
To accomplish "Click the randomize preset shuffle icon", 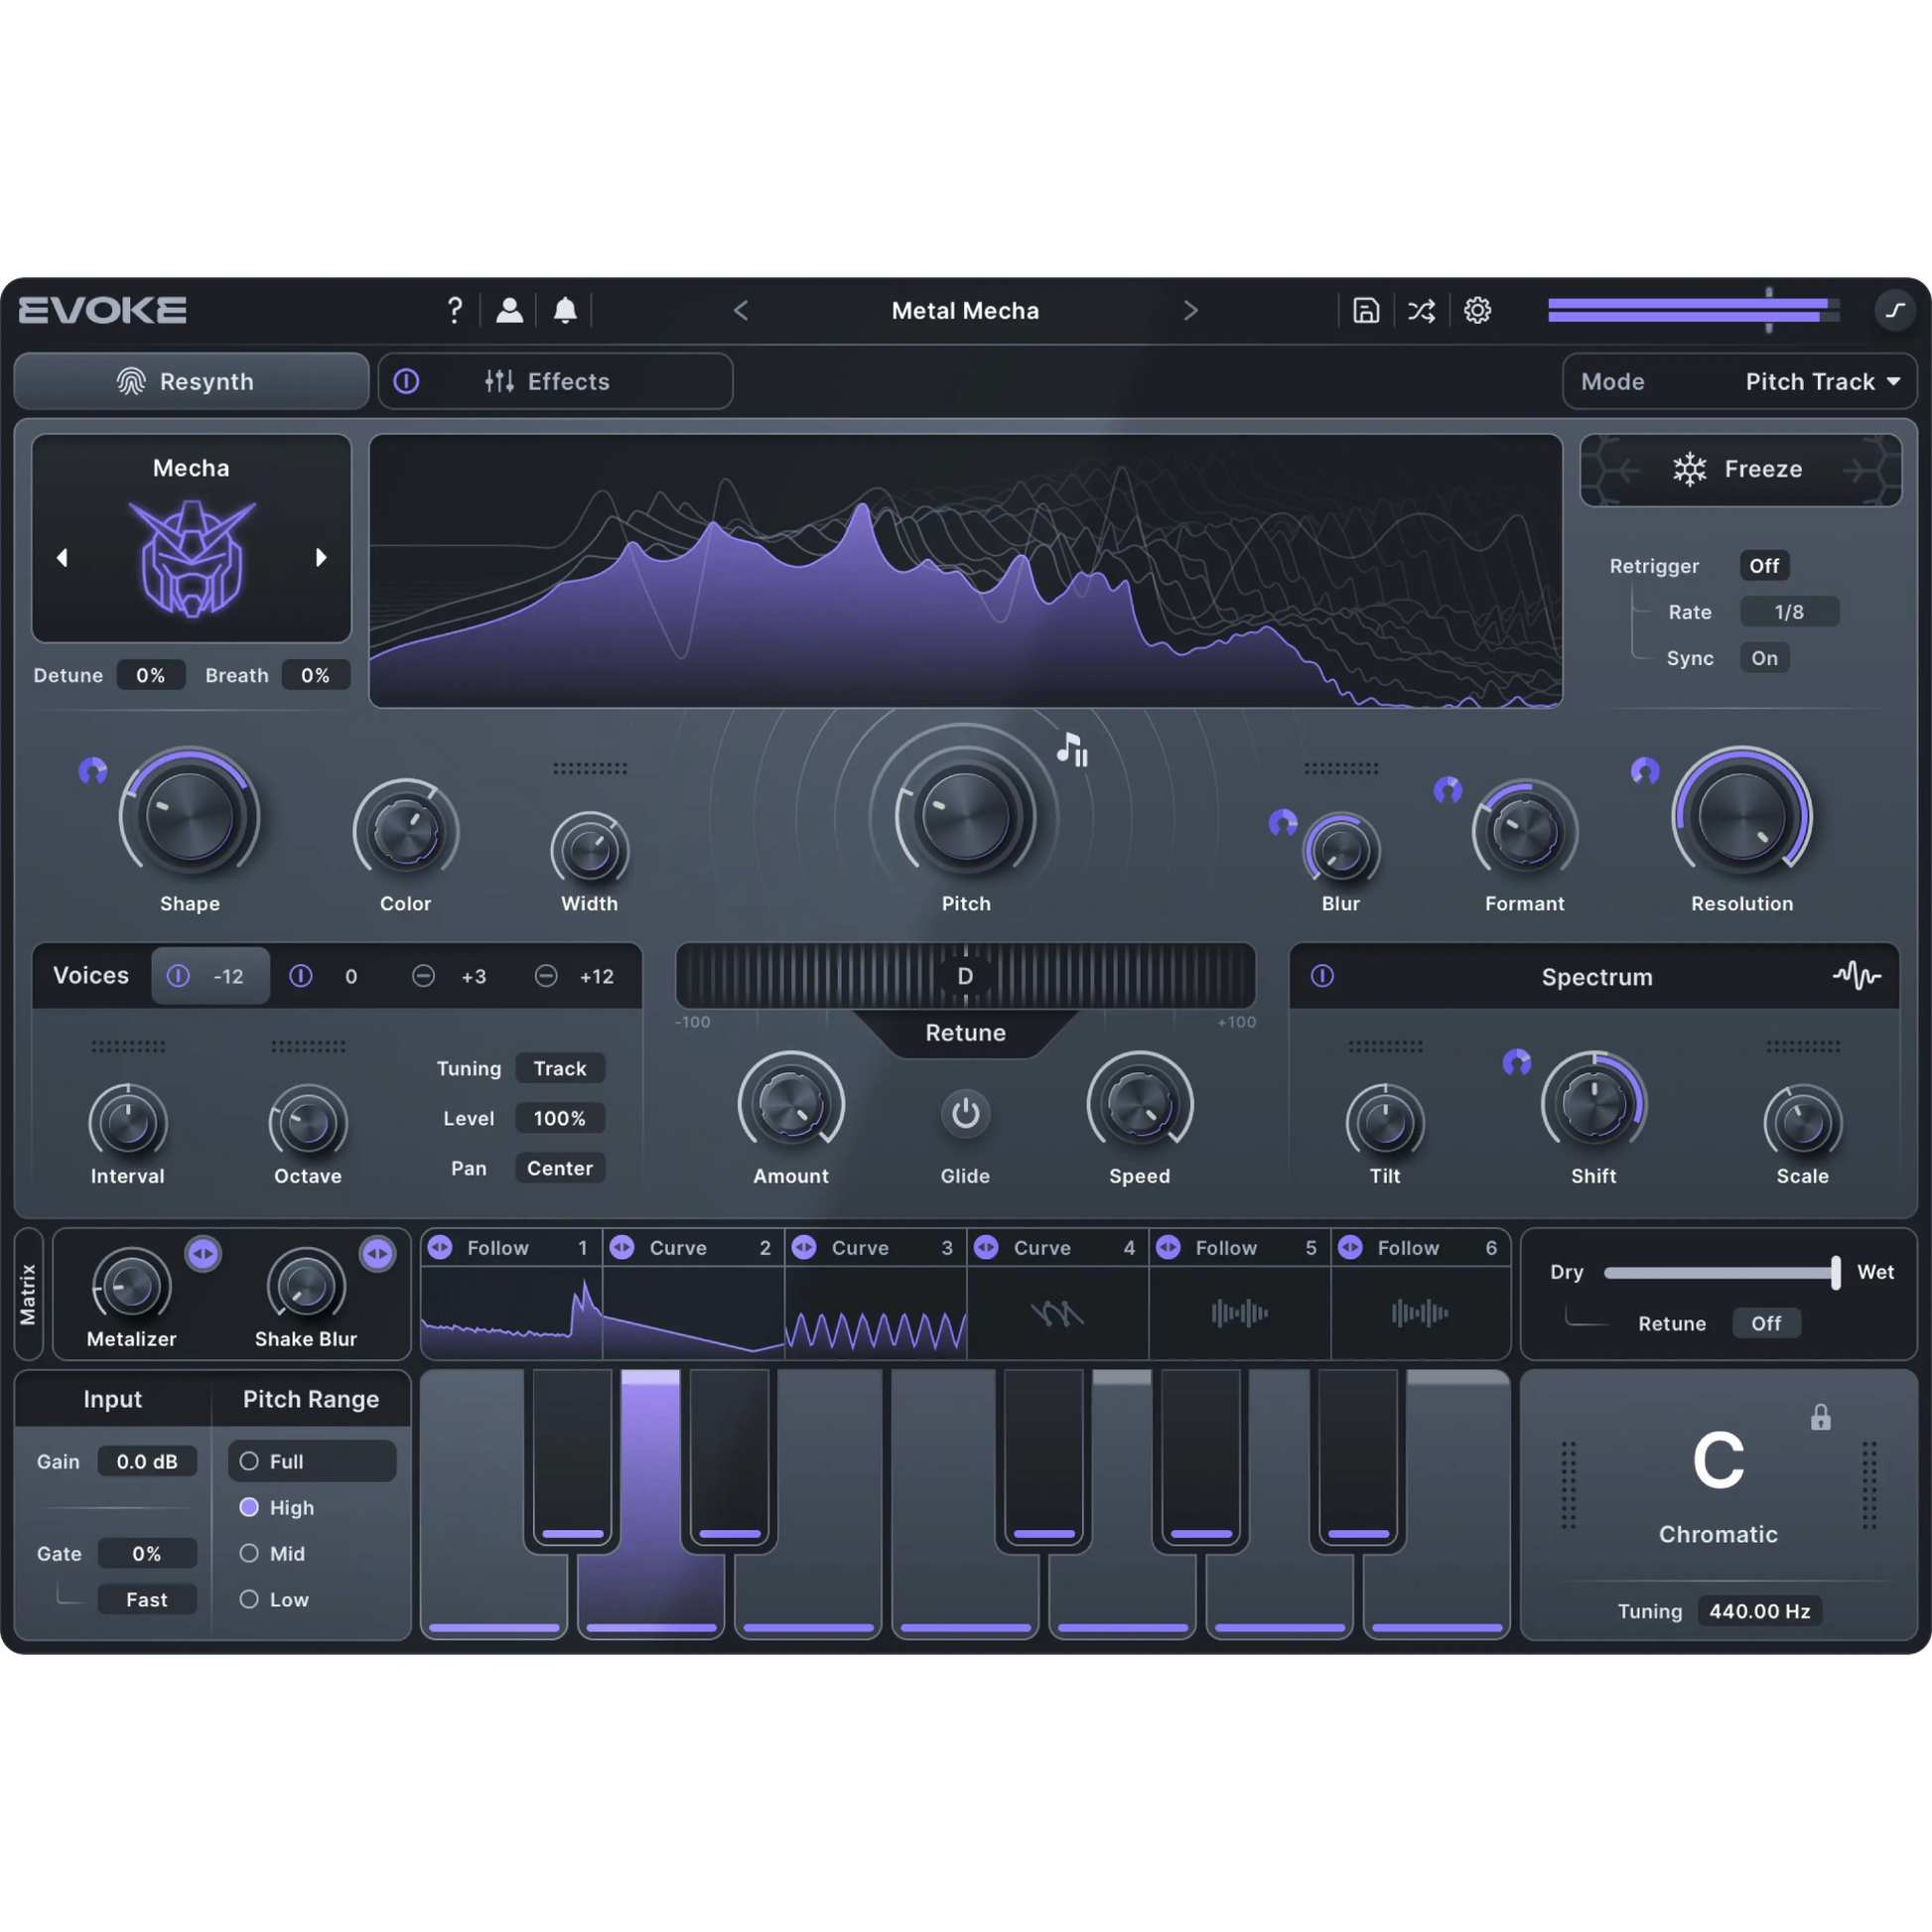I will coord(1421,310).
